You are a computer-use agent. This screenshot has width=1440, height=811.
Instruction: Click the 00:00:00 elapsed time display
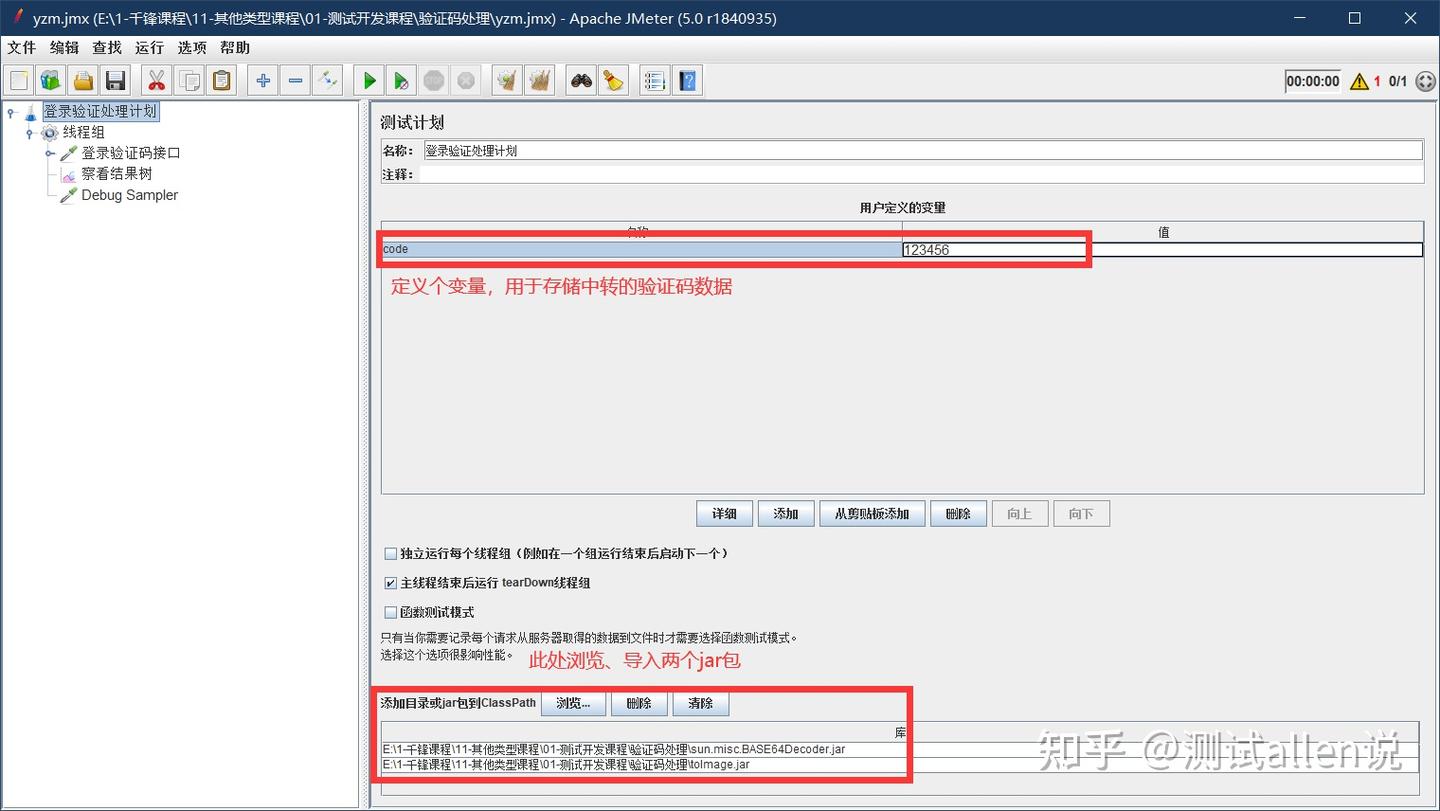(1312, 81)
